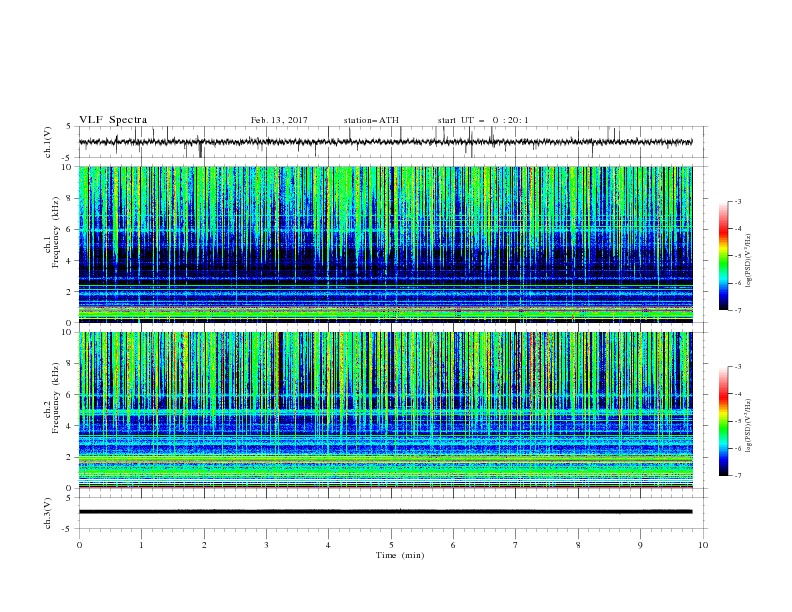Click the "ch.1(V)" axis label
This screenshot has width=792, height=612.
coord(48,142)
